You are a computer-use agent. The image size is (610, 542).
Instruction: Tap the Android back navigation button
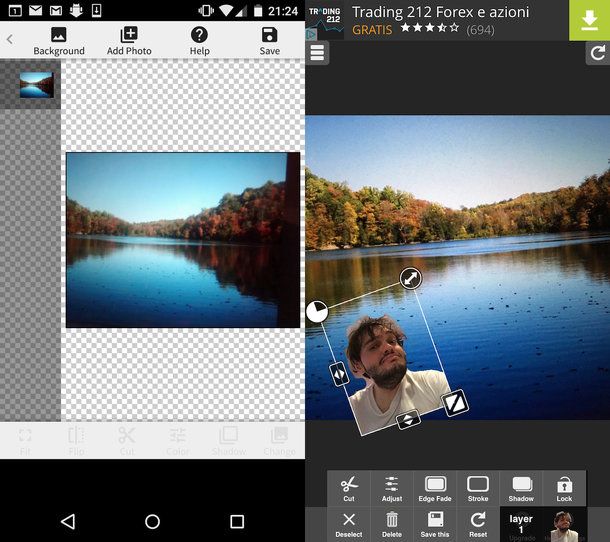[68, 521]
